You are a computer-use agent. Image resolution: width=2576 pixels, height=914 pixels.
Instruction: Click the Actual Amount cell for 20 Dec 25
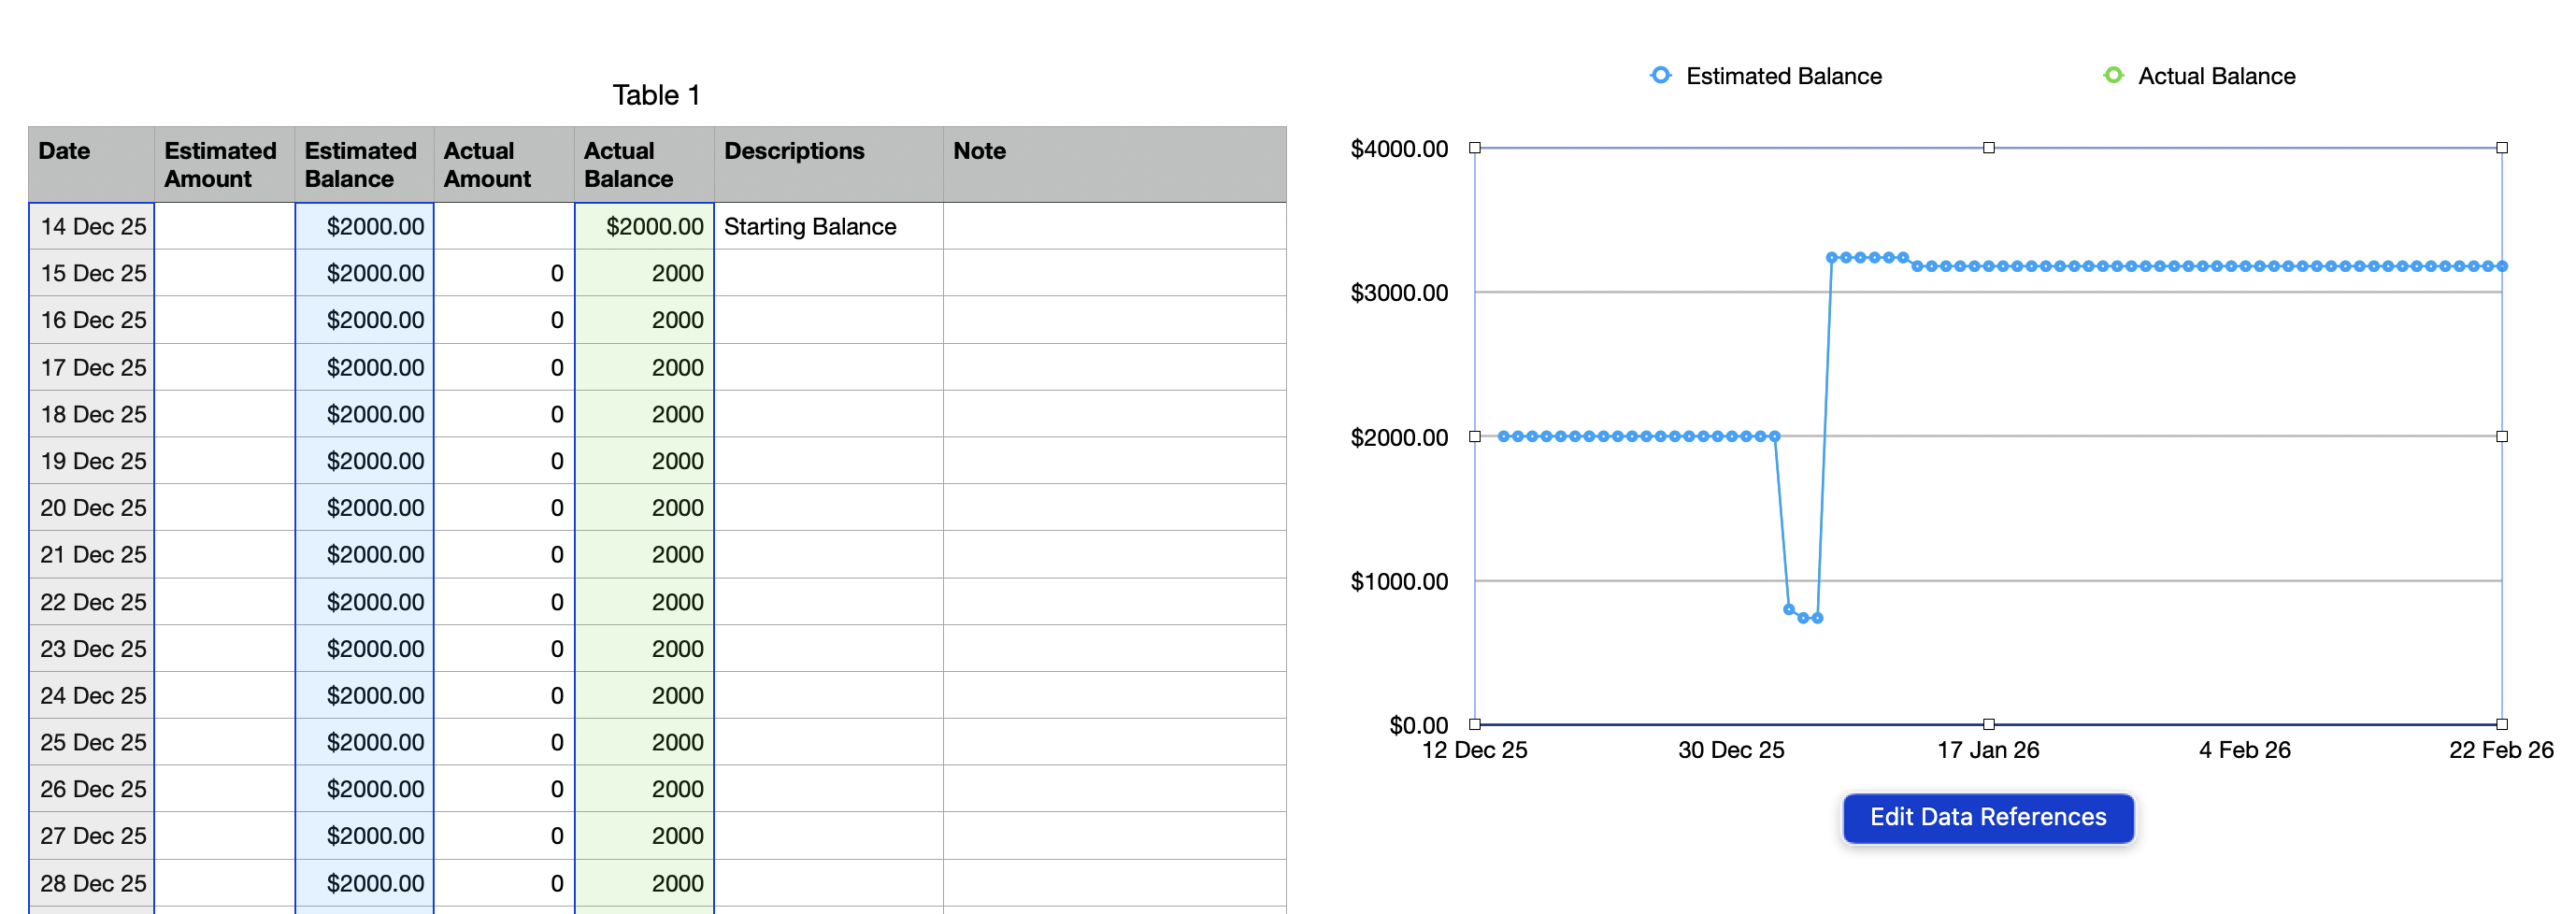pos(503,507)
